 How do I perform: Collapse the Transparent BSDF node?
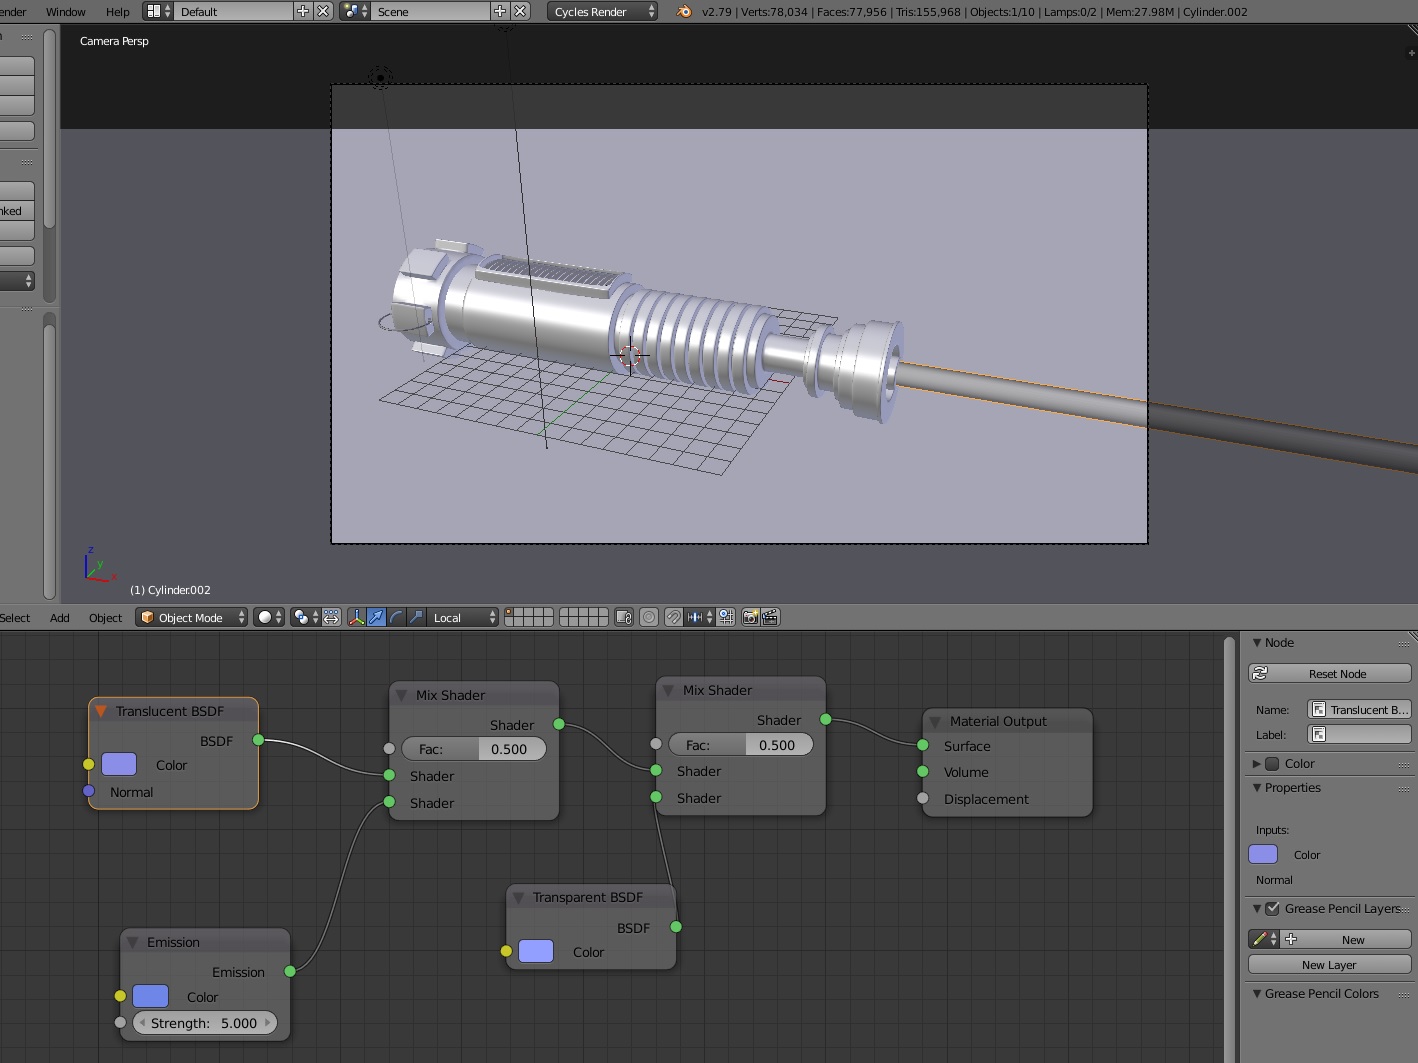tap(518, 897)
